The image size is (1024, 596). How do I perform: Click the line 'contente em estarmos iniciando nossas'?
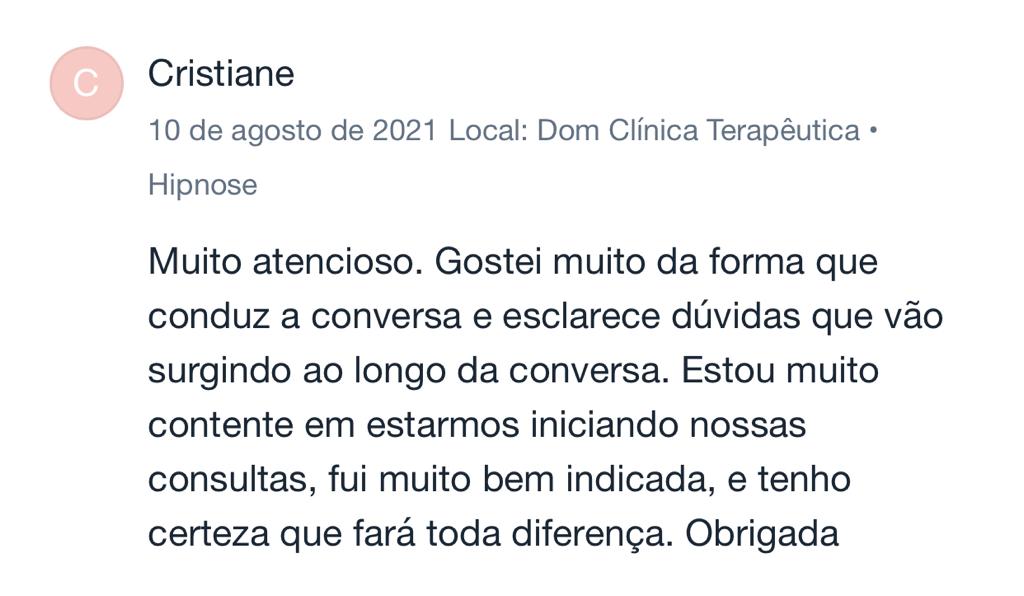click(x=477, y=425)
